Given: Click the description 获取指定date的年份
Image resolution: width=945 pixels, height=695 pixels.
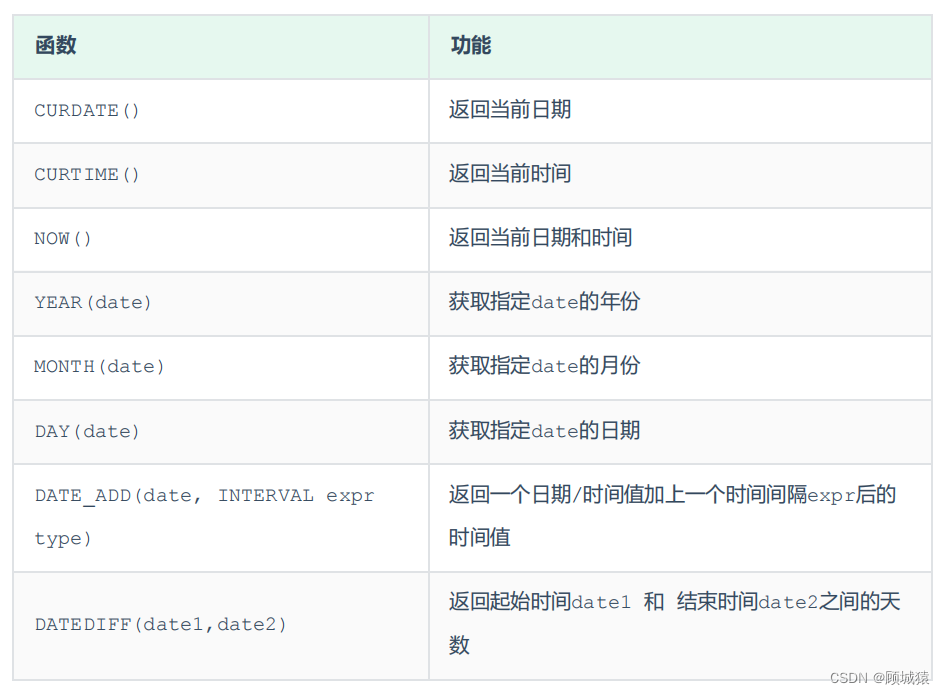Looking at the screenshot, I should 544,301.
